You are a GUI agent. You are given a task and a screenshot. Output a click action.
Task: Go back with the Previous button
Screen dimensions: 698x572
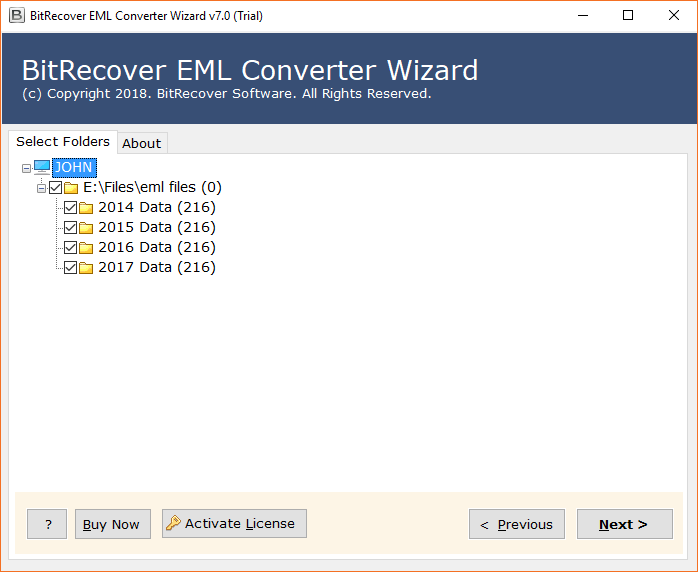coord(517,524)
